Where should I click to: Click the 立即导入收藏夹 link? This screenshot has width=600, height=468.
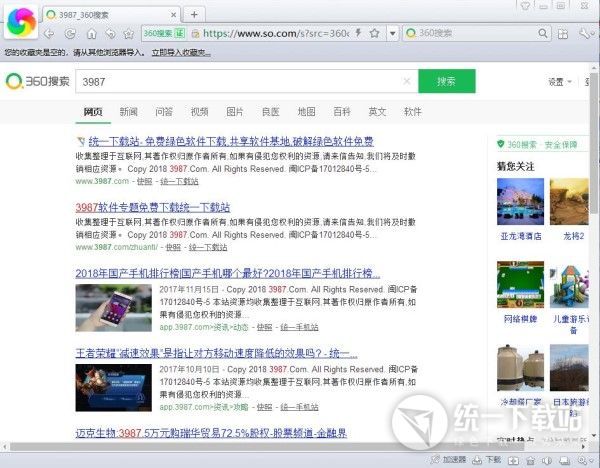tap(181, 52)
